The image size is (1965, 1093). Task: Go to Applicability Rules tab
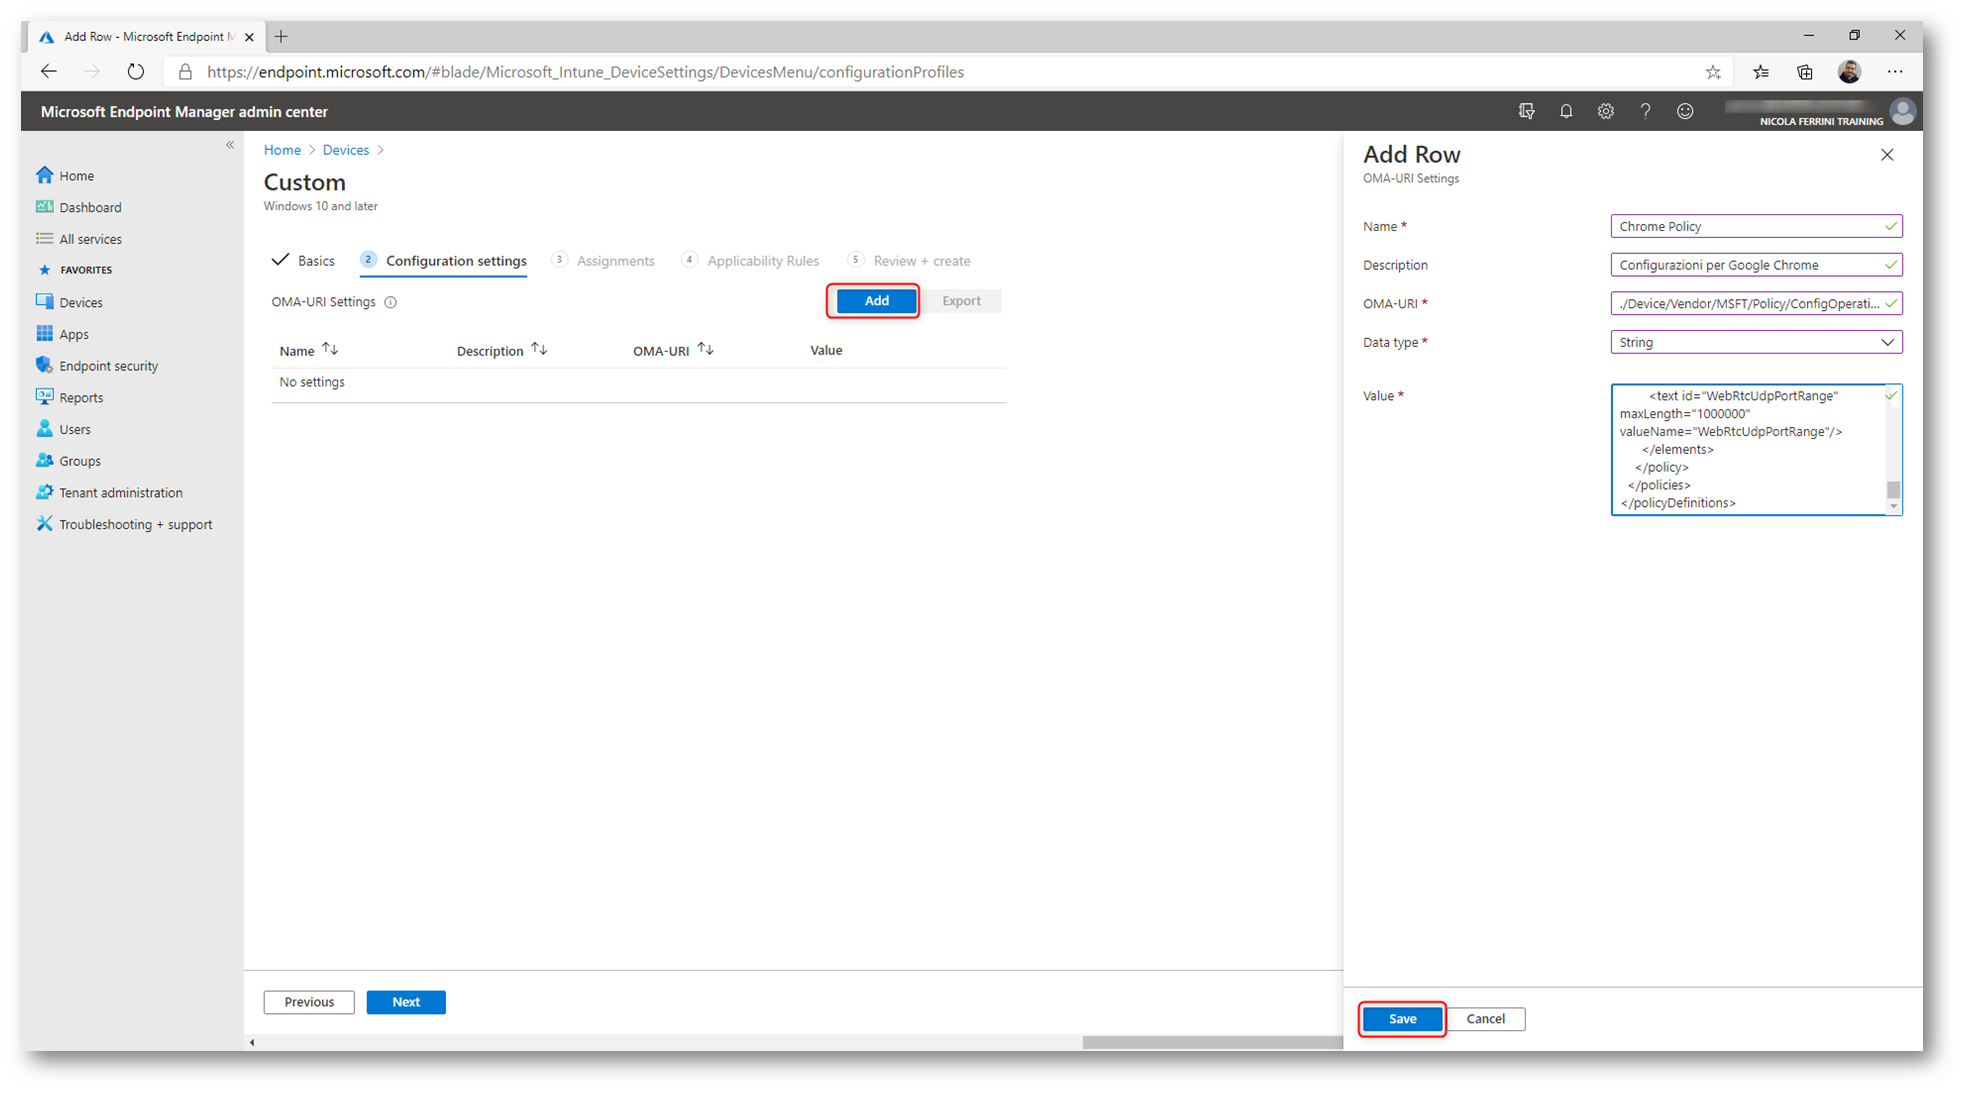click(751, 261)
